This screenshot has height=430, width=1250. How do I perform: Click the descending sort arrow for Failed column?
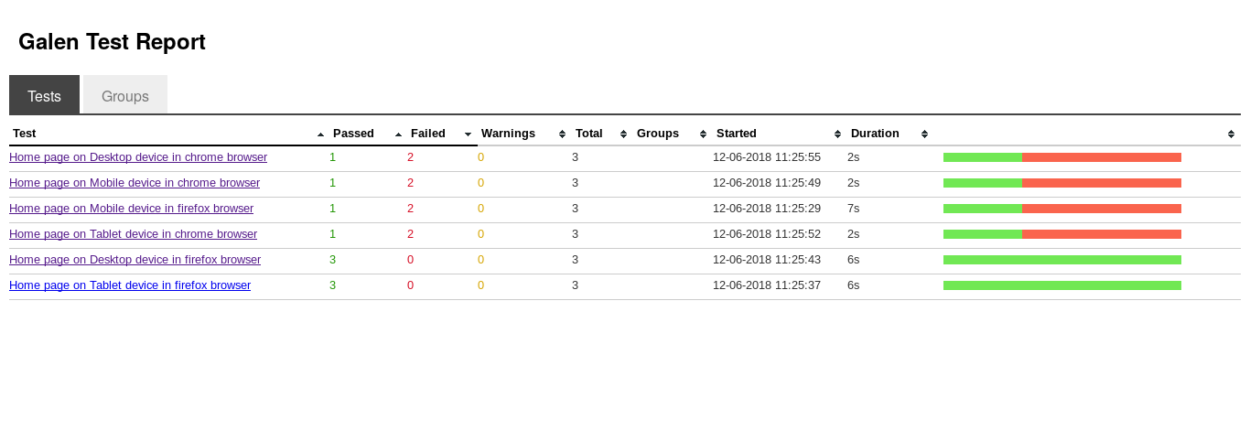(468, 134)
